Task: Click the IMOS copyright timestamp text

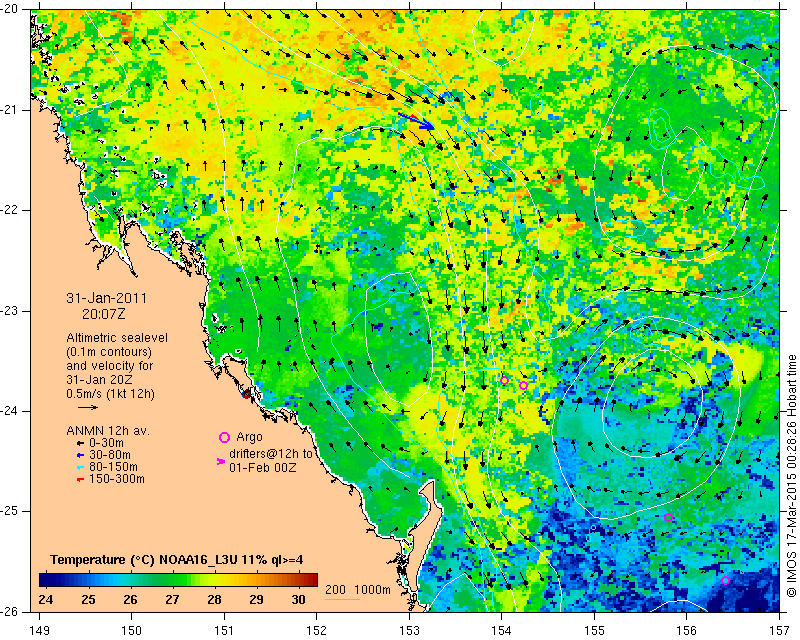Action: pyautogui.click(x=791, y=476)
